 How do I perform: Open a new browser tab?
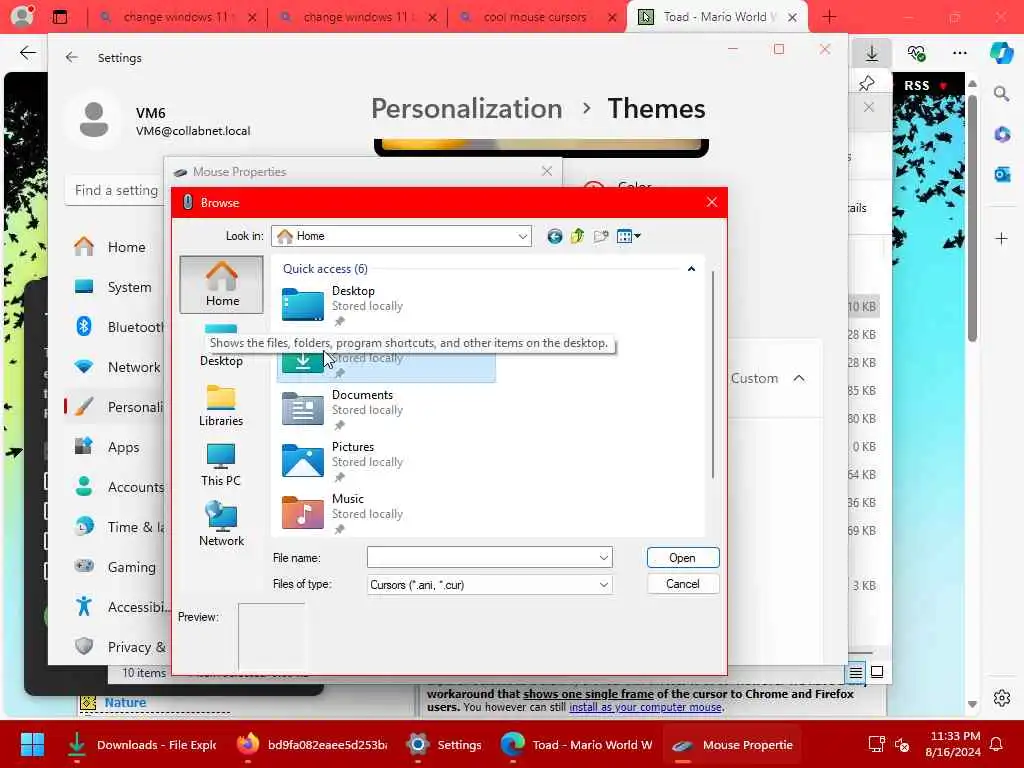[x=829, y=17]
